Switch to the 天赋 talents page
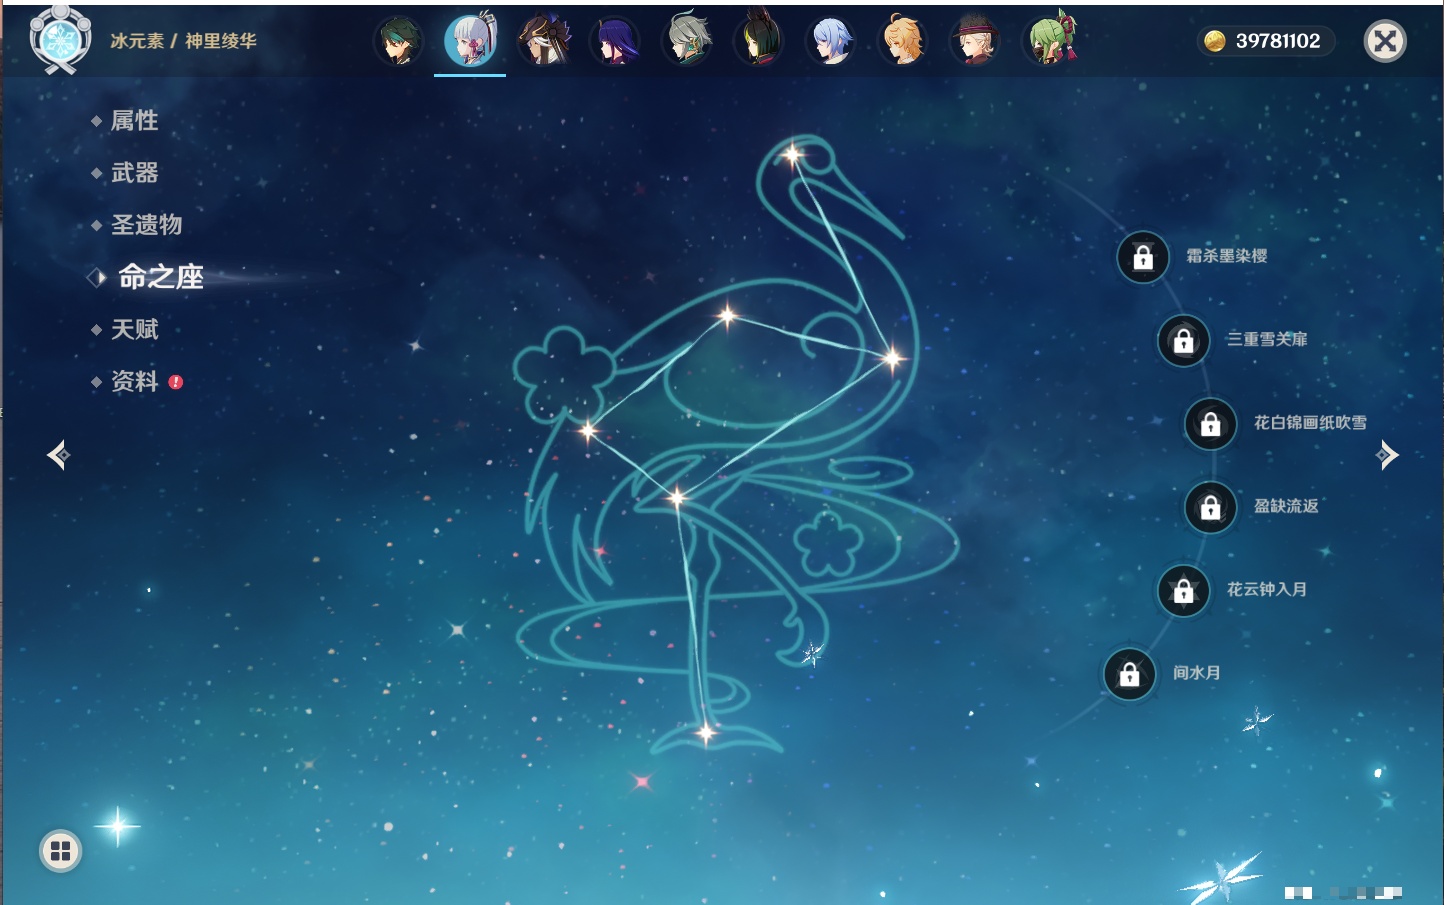This screenshot has width=1444, height=905. click(x=134, y=329)
